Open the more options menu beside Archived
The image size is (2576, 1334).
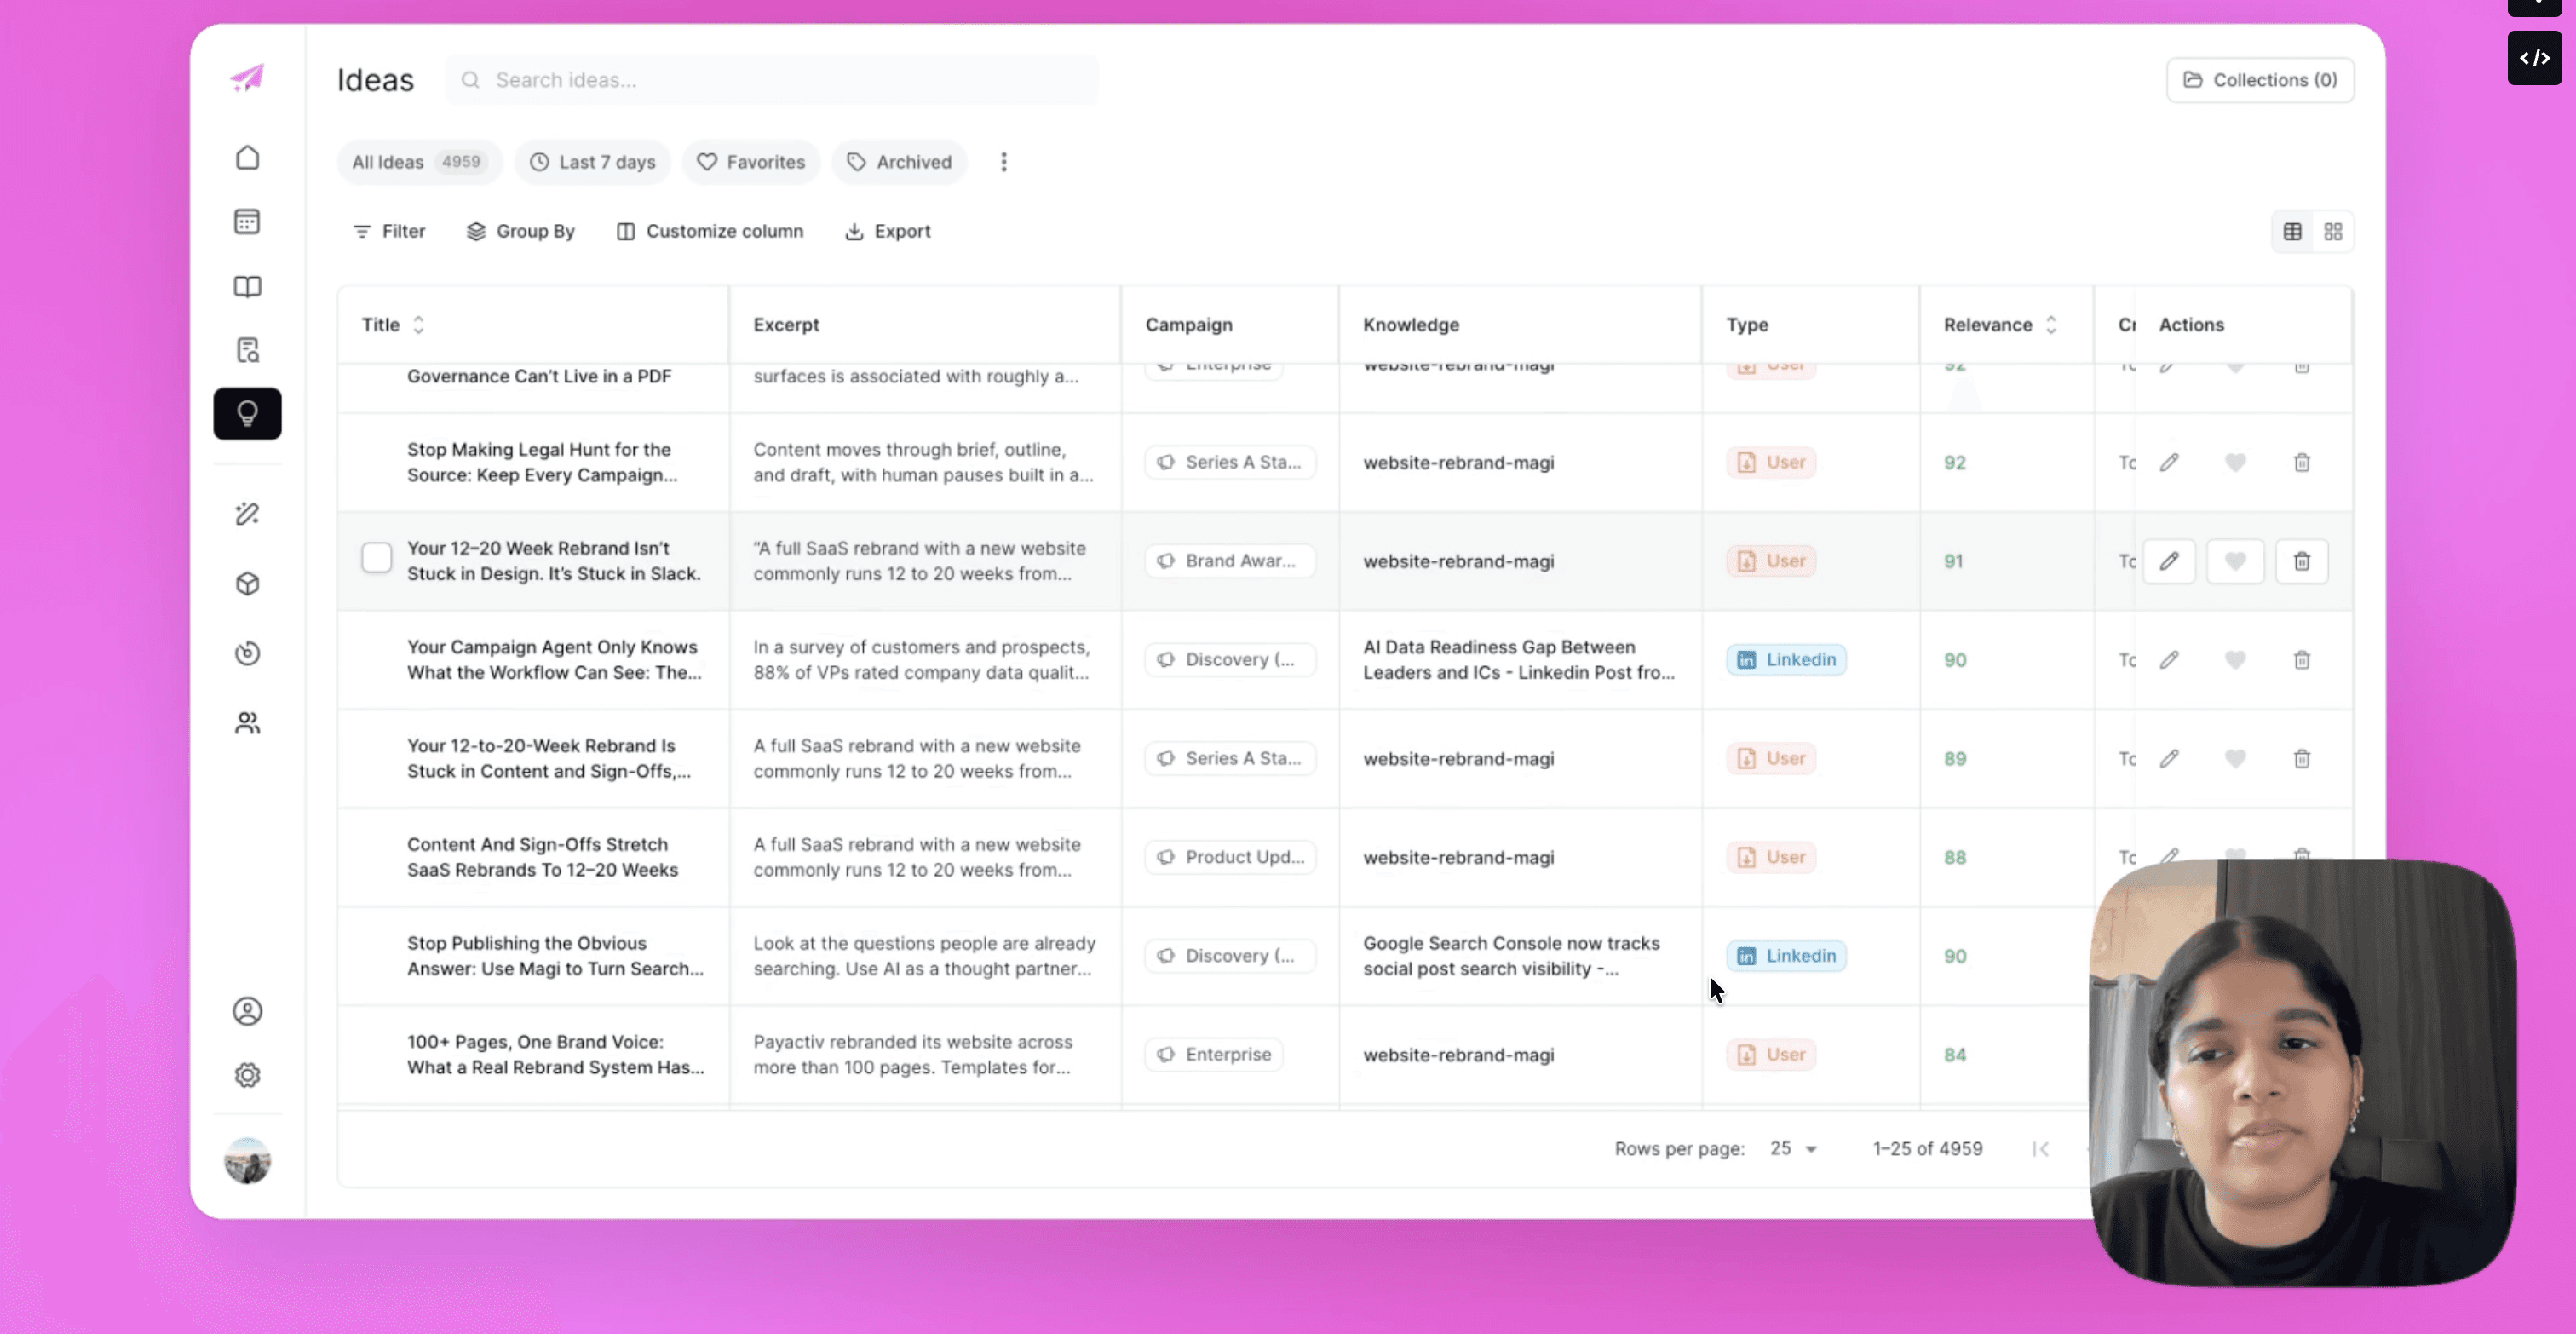1003,162
